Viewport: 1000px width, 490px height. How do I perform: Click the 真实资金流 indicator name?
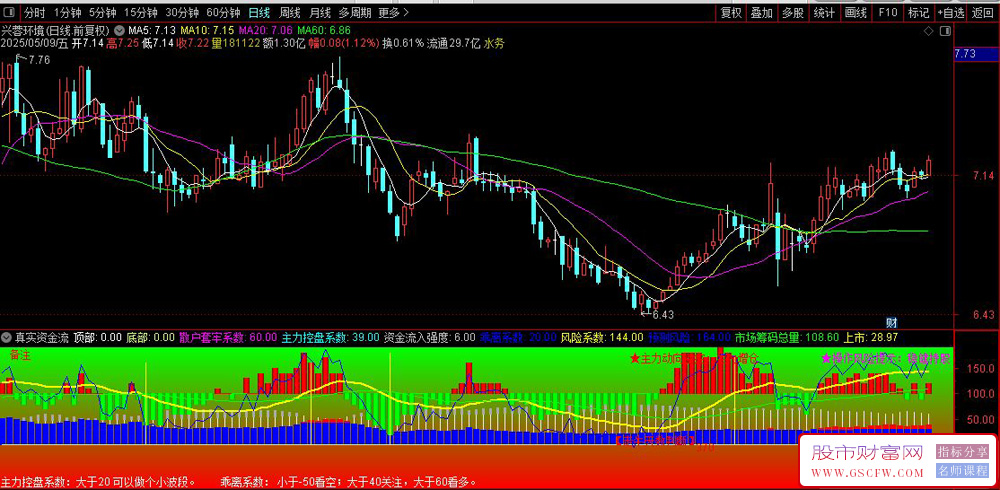42,337
